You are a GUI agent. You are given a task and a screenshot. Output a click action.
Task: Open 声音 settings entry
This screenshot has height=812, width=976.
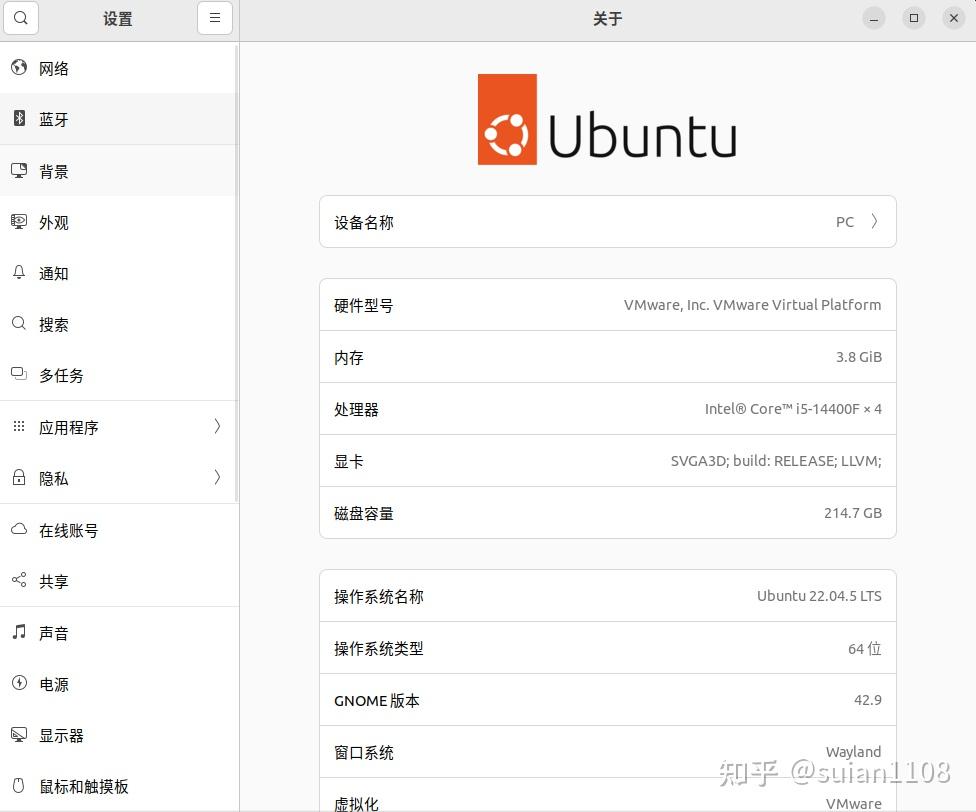click(x=118, y=632)
